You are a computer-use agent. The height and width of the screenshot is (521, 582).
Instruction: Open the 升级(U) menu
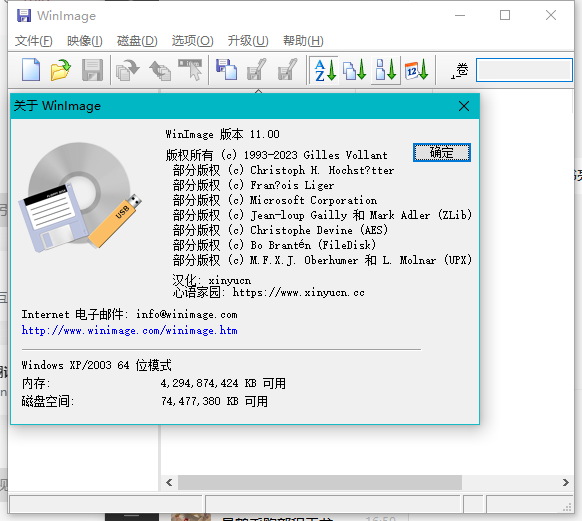click(x=248, y=40)
